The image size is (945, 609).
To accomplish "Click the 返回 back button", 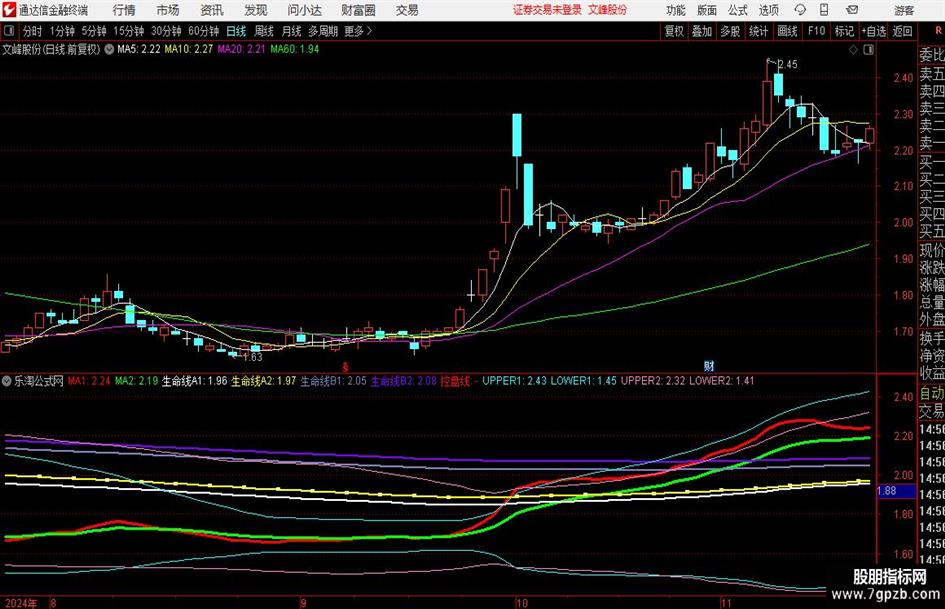I will tap(902, 31).
